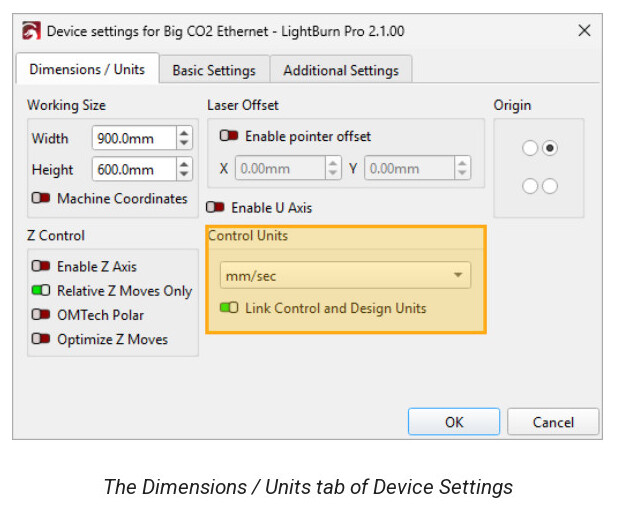Enable U Axis toggle

pos(216,208)
